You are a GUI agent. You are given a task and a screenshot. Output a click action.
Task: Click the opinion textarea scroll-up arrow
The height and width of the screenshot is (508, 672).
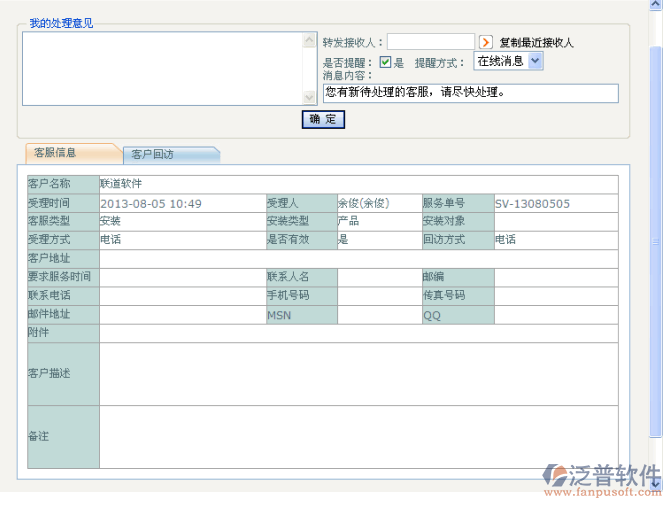coord(309,41)
